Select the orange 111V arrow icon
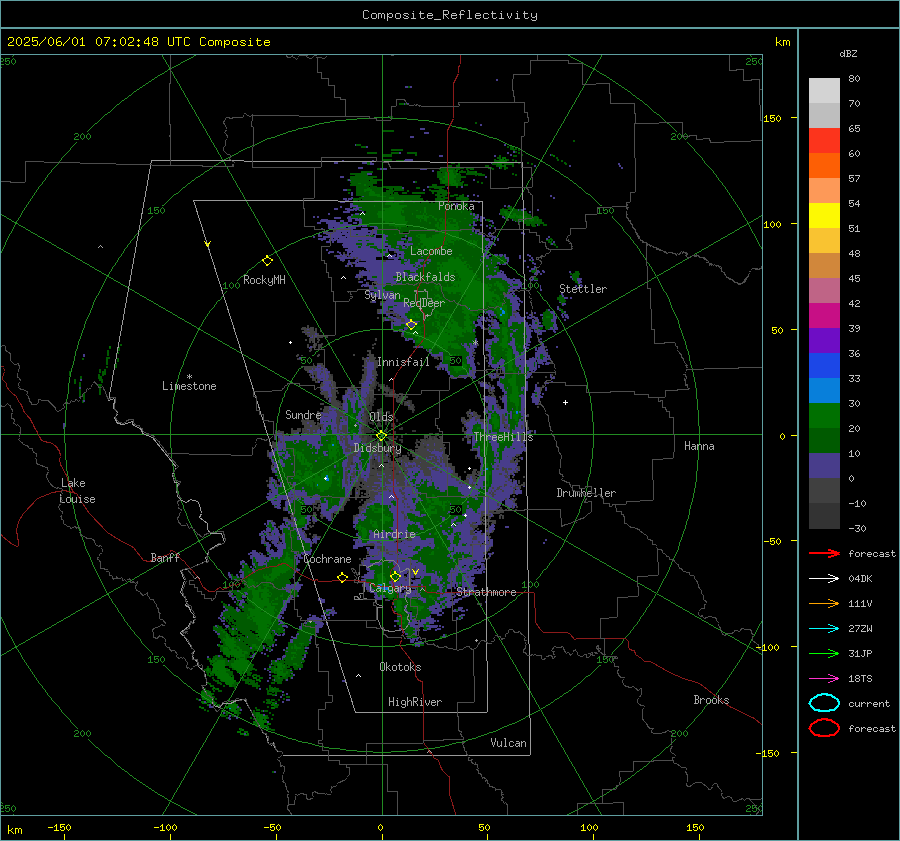900x841 pixels. point(824,603)
